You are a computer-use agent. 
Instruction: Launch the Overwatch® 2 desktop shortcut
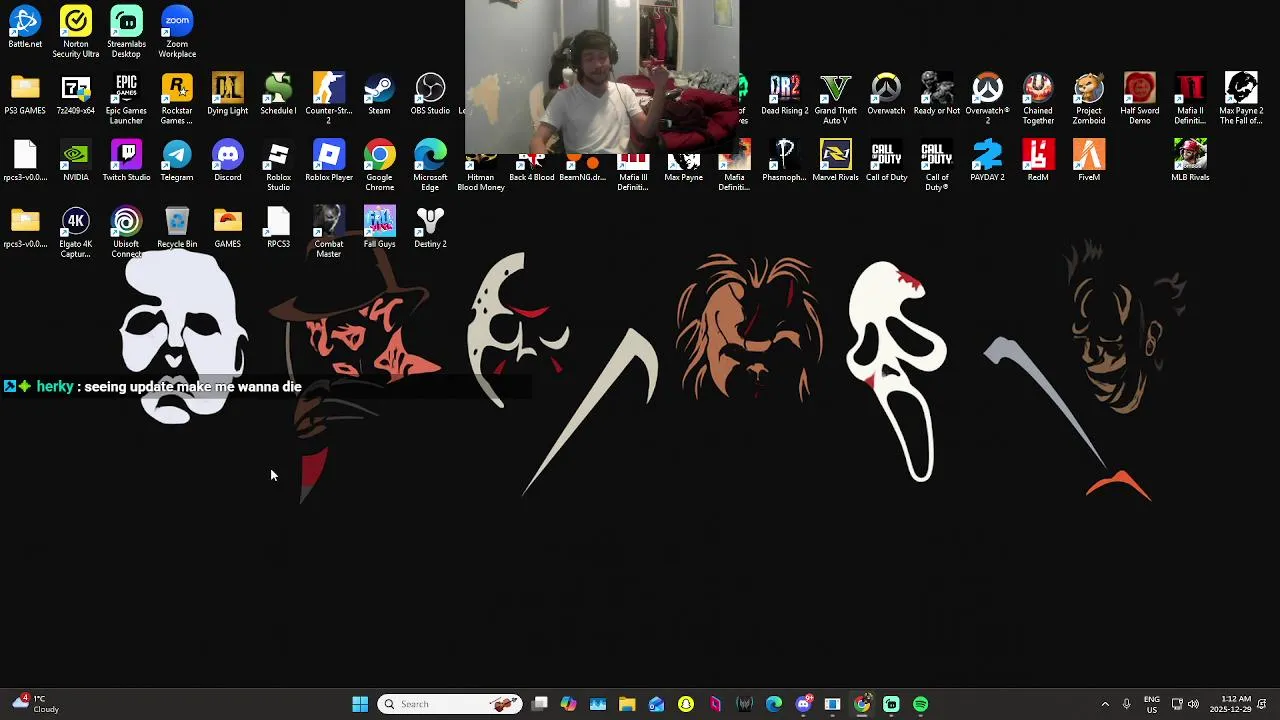pos(987,99)
